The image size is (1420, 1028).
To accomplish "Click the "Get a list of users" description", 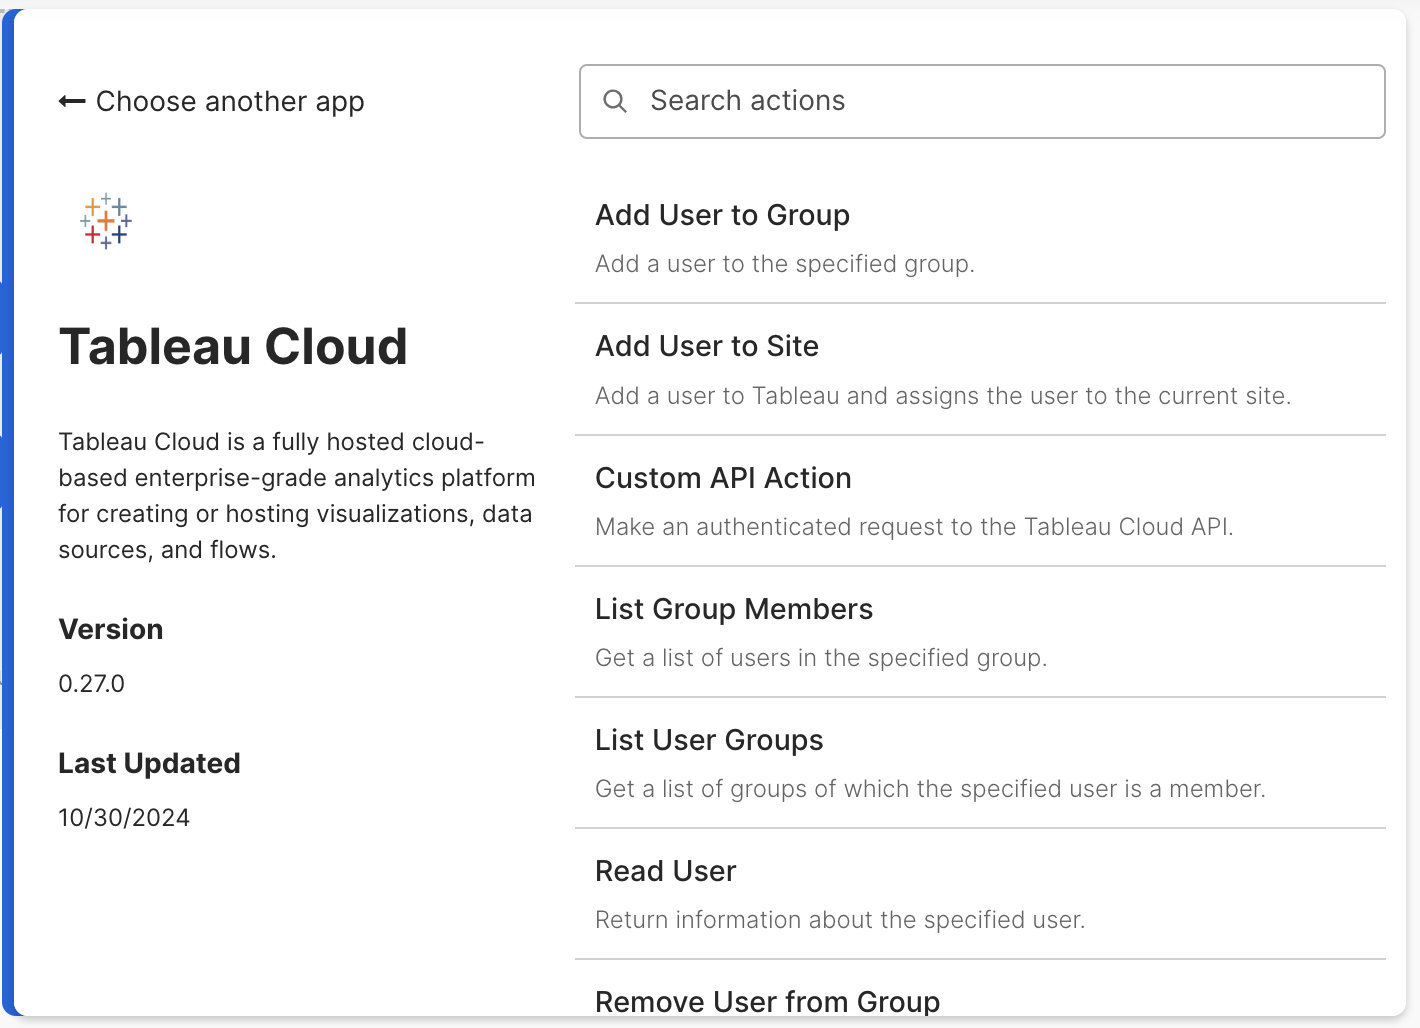I will tap(820, 658).
